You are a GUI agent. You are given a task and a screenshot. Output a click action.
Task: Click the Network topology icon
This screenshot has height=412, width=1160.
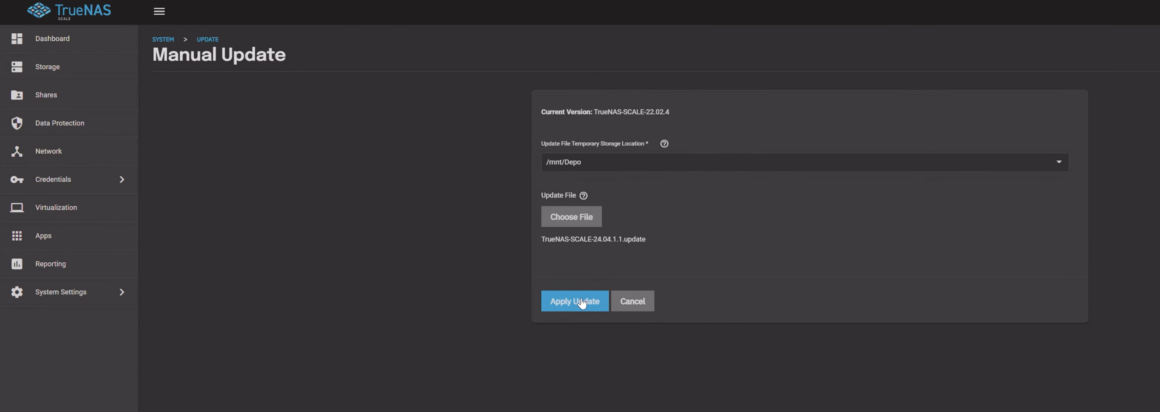[17, 151]
